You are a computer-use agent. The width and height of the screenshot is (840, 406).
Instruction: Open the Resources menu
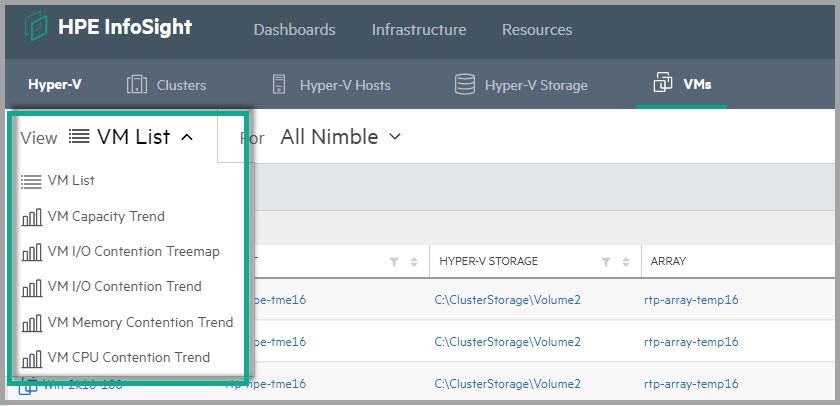click(x=537, y=29)
